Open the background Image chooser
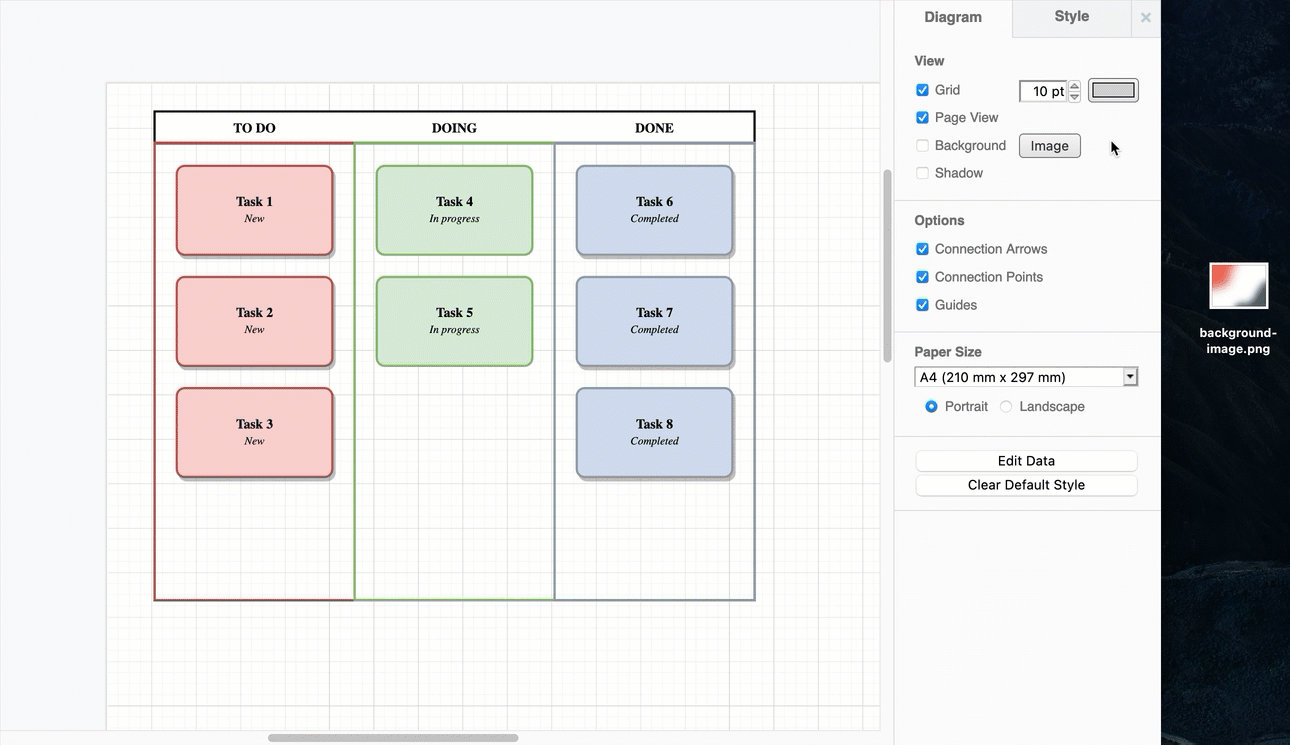Screen dimensions: 1290x745 point(1049,145)
